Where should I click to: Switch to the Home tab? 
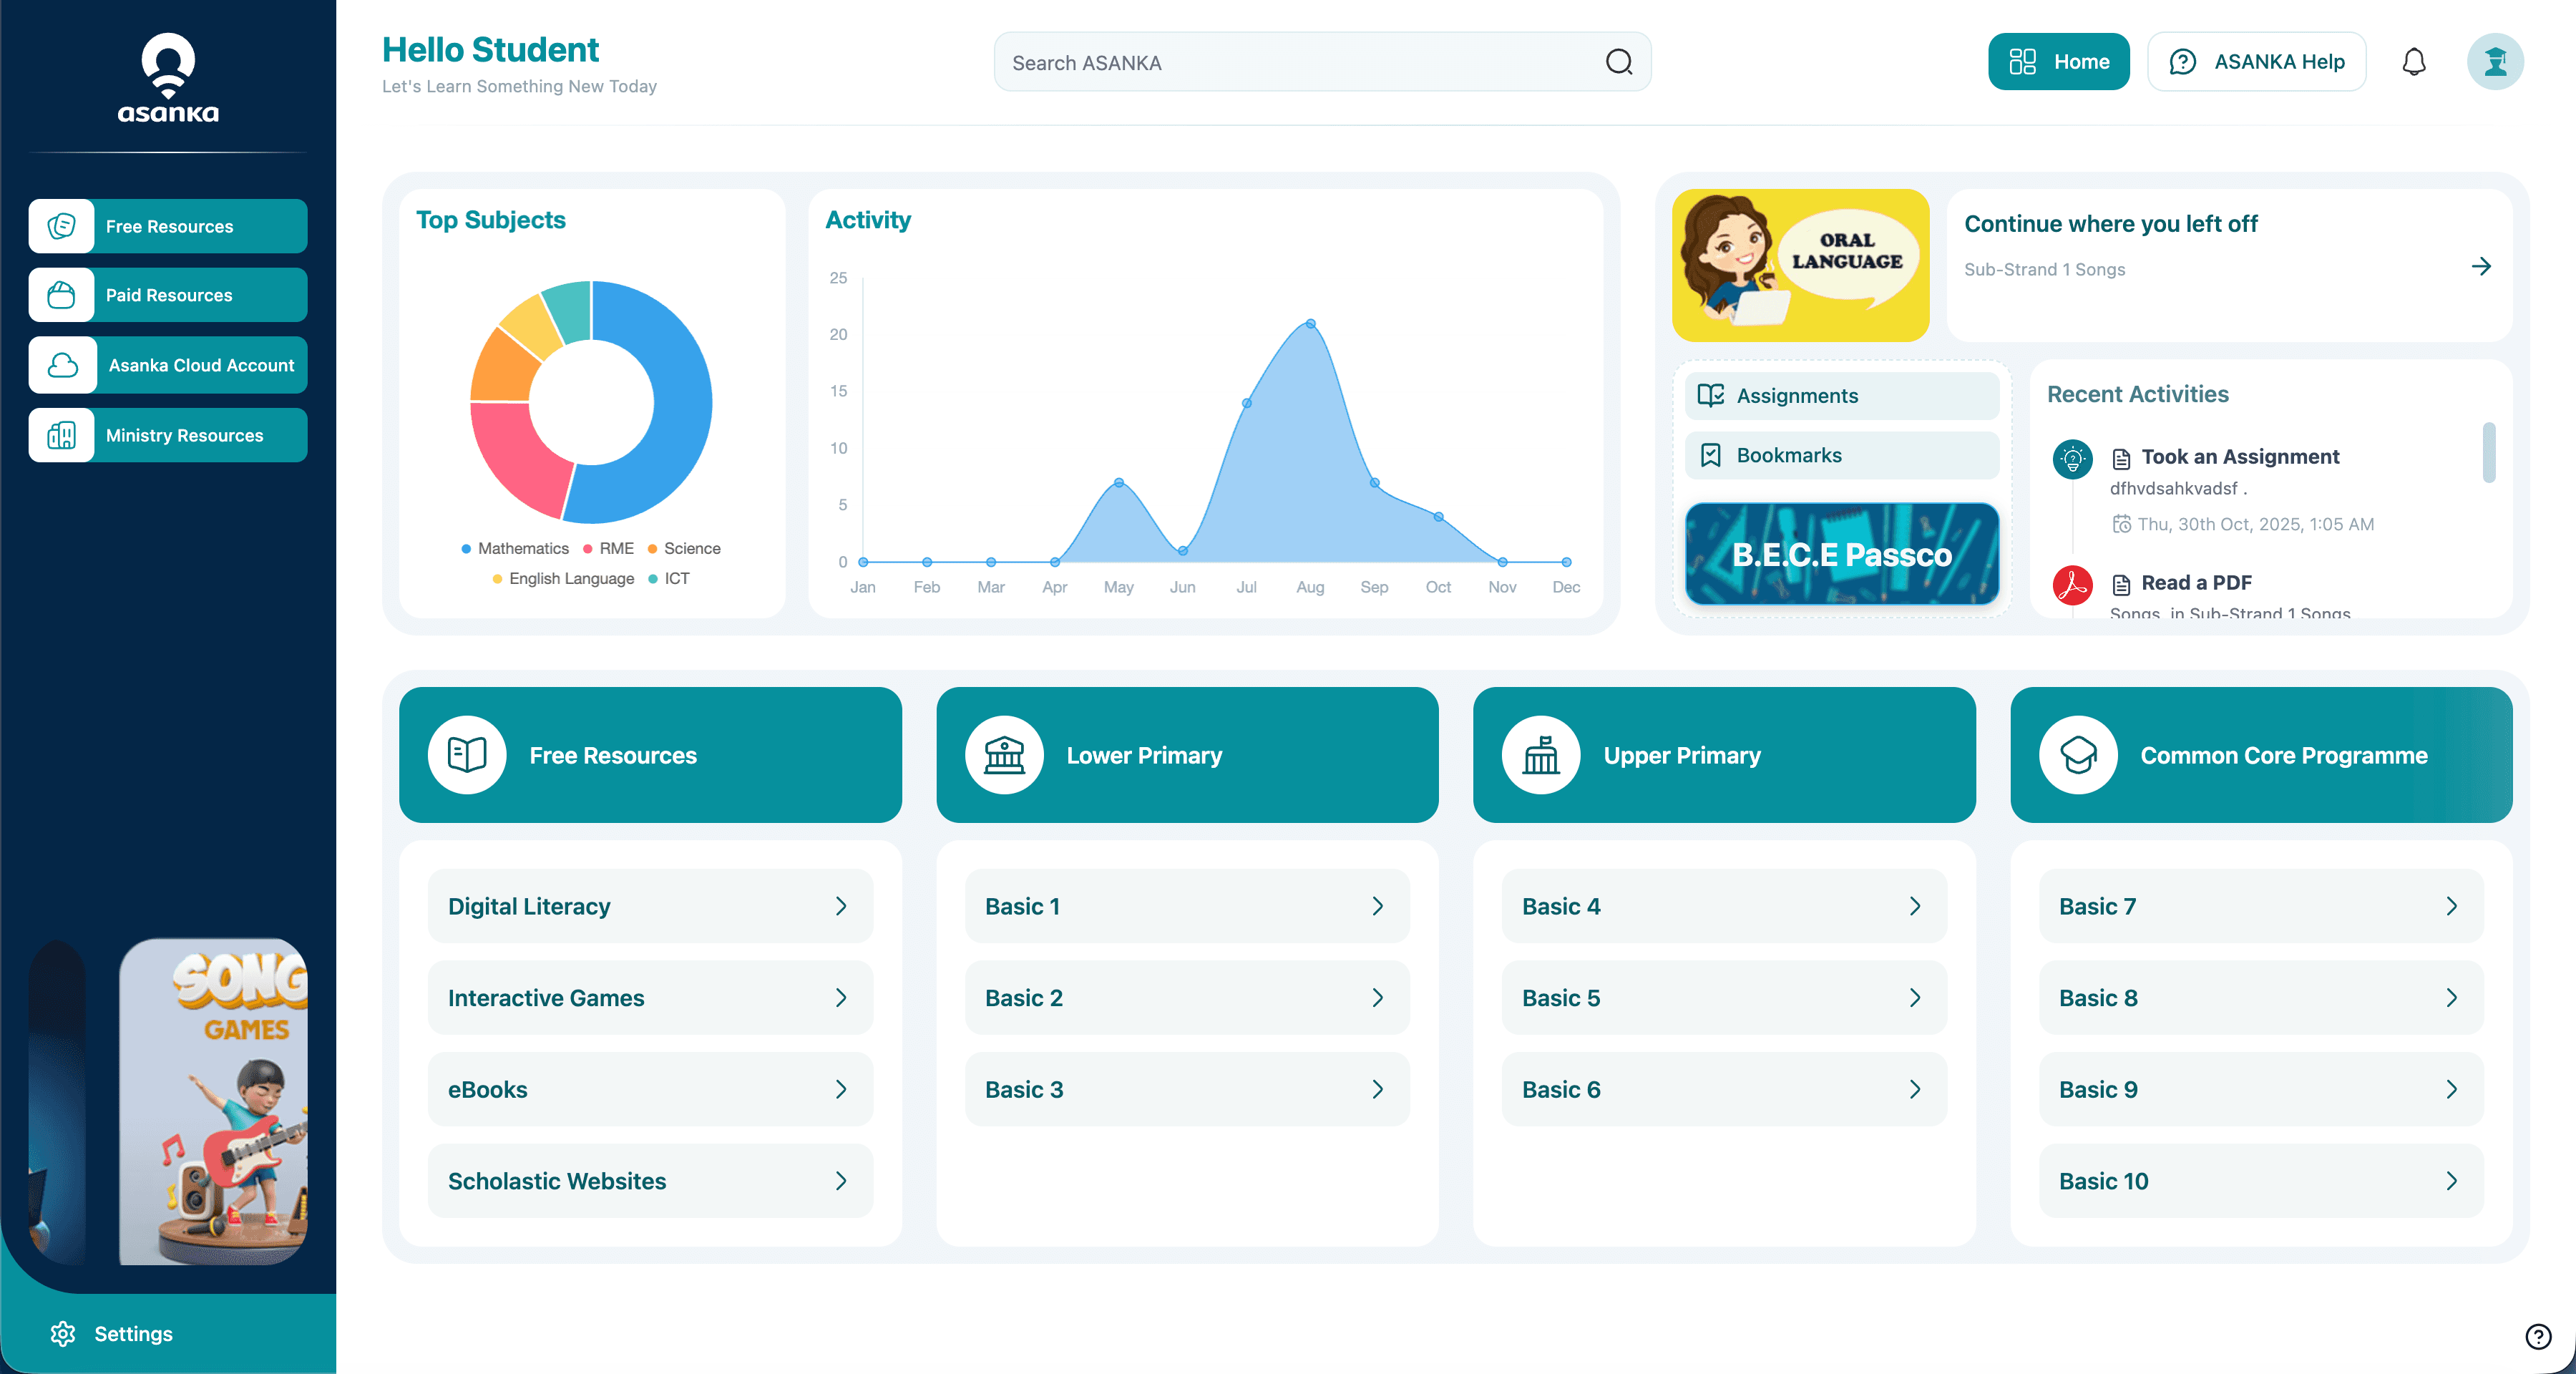2059,61
